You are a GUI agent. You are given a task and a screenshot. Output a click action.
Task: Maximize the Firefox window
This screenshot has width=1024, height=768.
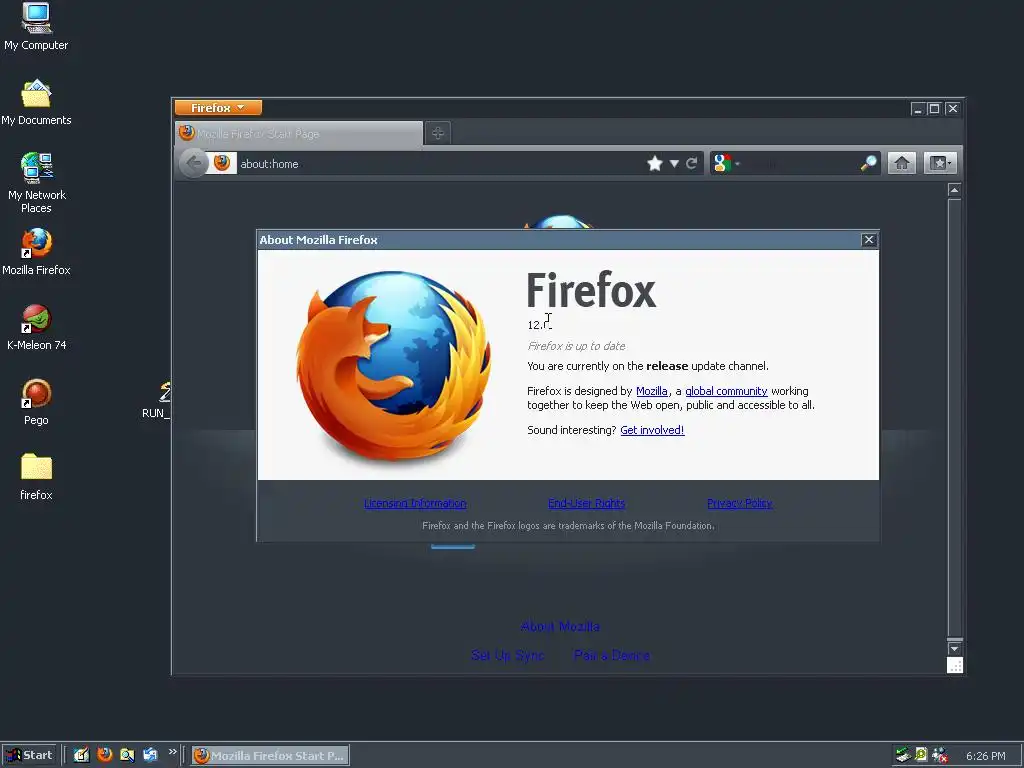click(935, 108)
